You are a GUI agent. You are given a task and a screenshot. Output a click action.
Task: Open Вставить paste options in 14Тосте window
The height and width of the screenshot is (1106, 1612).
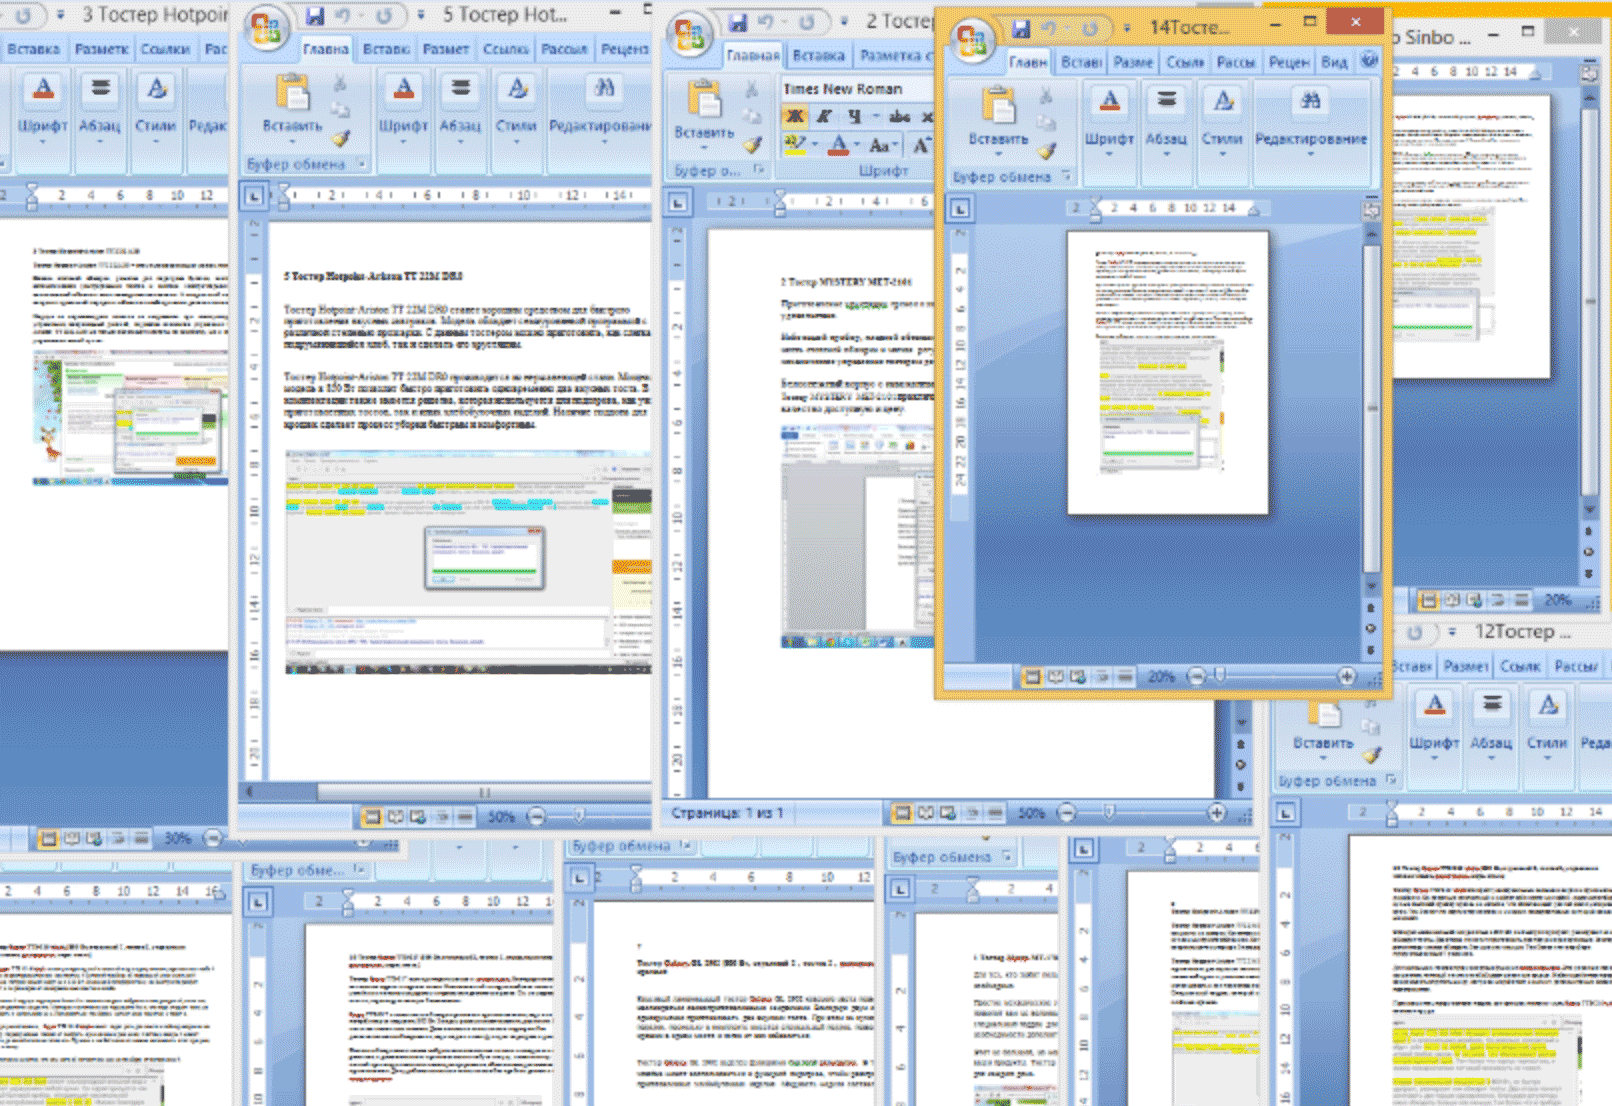[998, 145]
